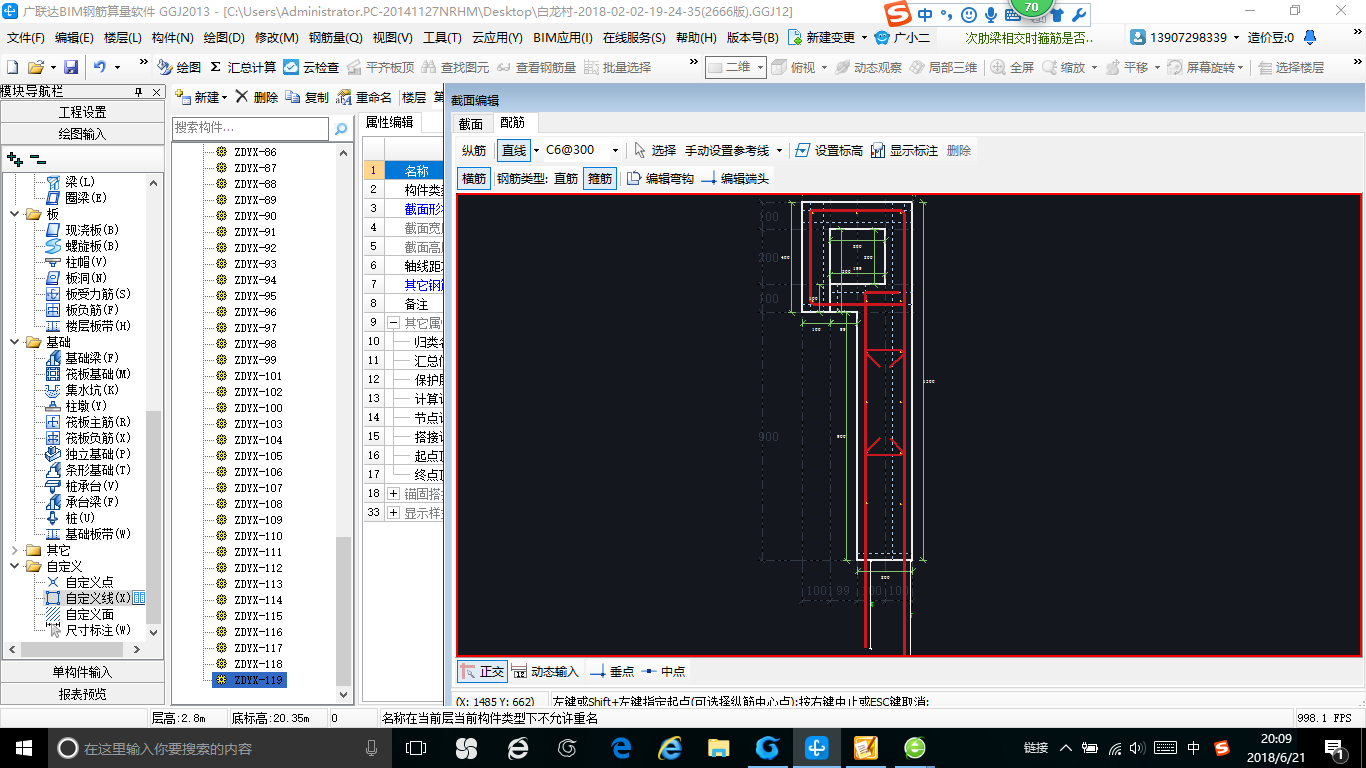Toggle 正交 orthogonal mode
The height and width of the screenshot is (768, 1366).
(x=483, y=671)
